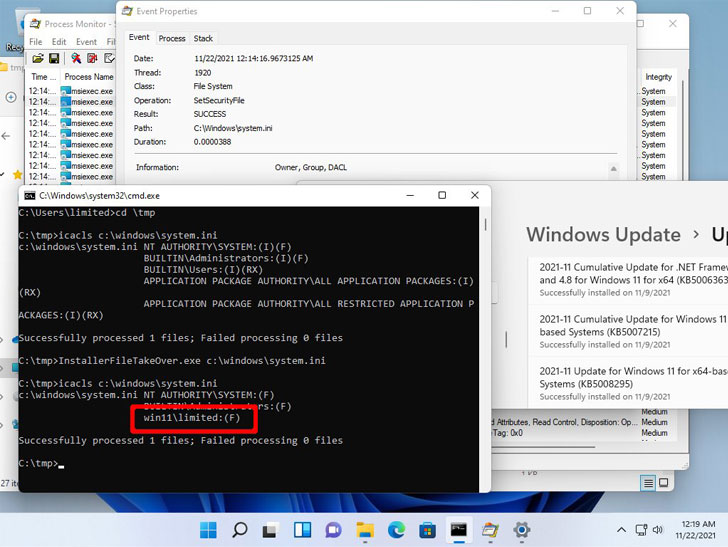
Task: Open the Edit menu in Process Monitor
Action: pyautogui.click(x=59, y=42)
